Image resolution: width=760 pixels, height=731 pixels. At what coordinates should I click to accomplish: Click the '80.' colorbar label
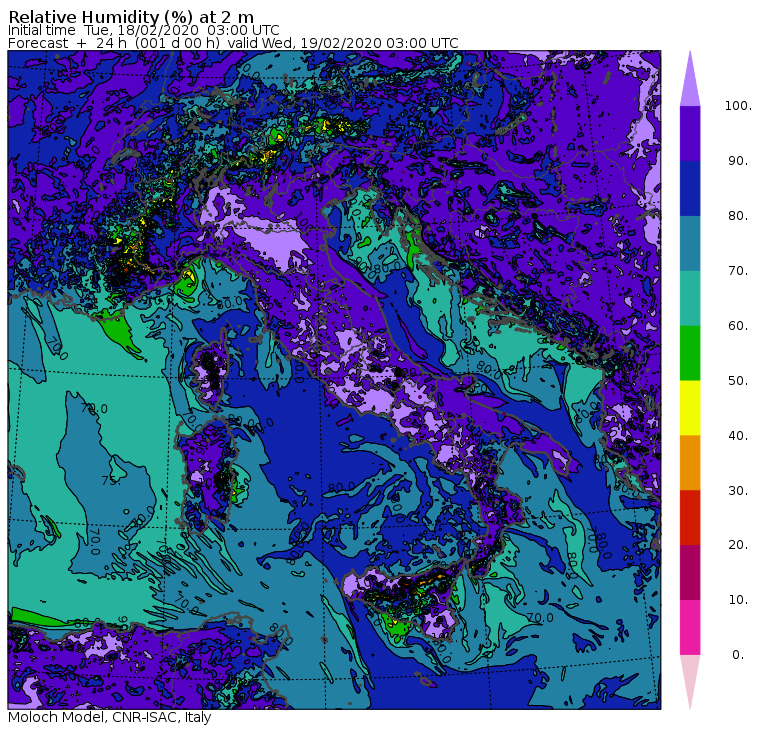(738, 216)
